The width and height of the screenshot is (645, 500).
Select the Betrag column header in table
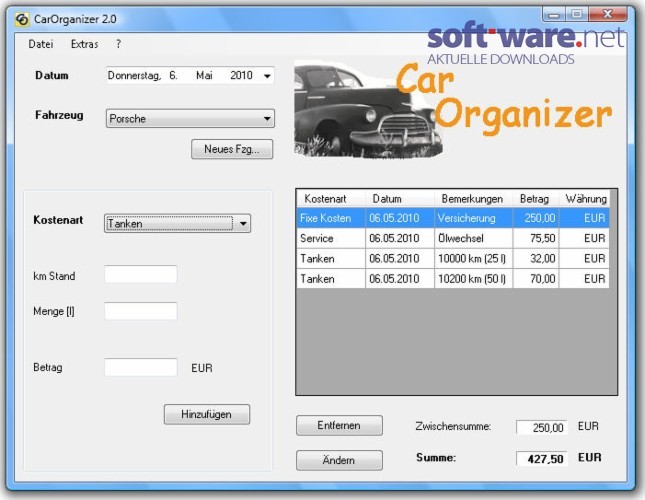pos(535,199)
